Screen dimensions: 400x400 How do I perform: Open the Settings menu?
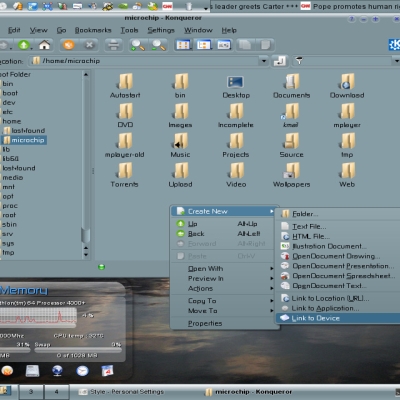tap(161, 30)
